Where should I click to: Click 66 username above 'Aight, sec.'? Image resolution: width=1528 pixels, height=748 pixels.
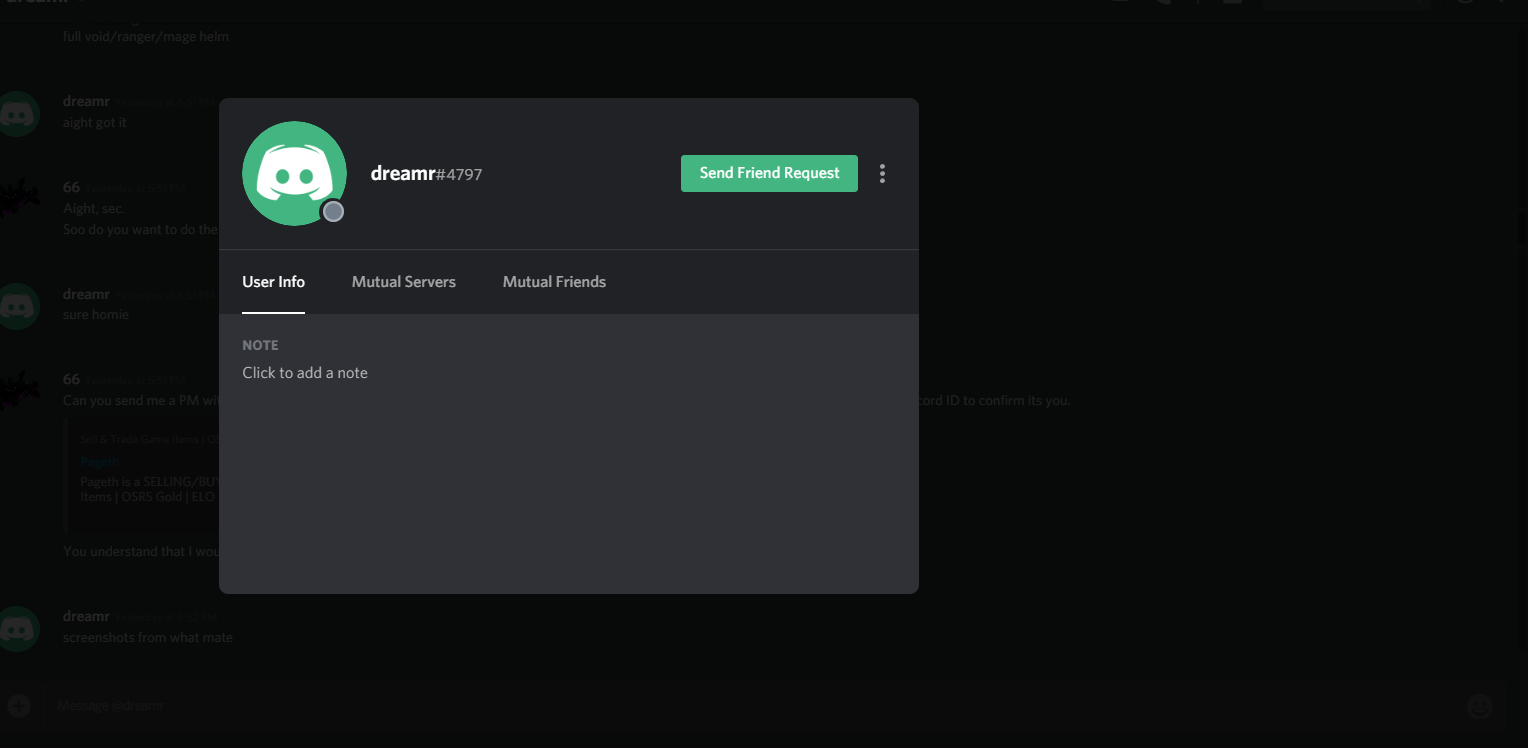(71, 187)
